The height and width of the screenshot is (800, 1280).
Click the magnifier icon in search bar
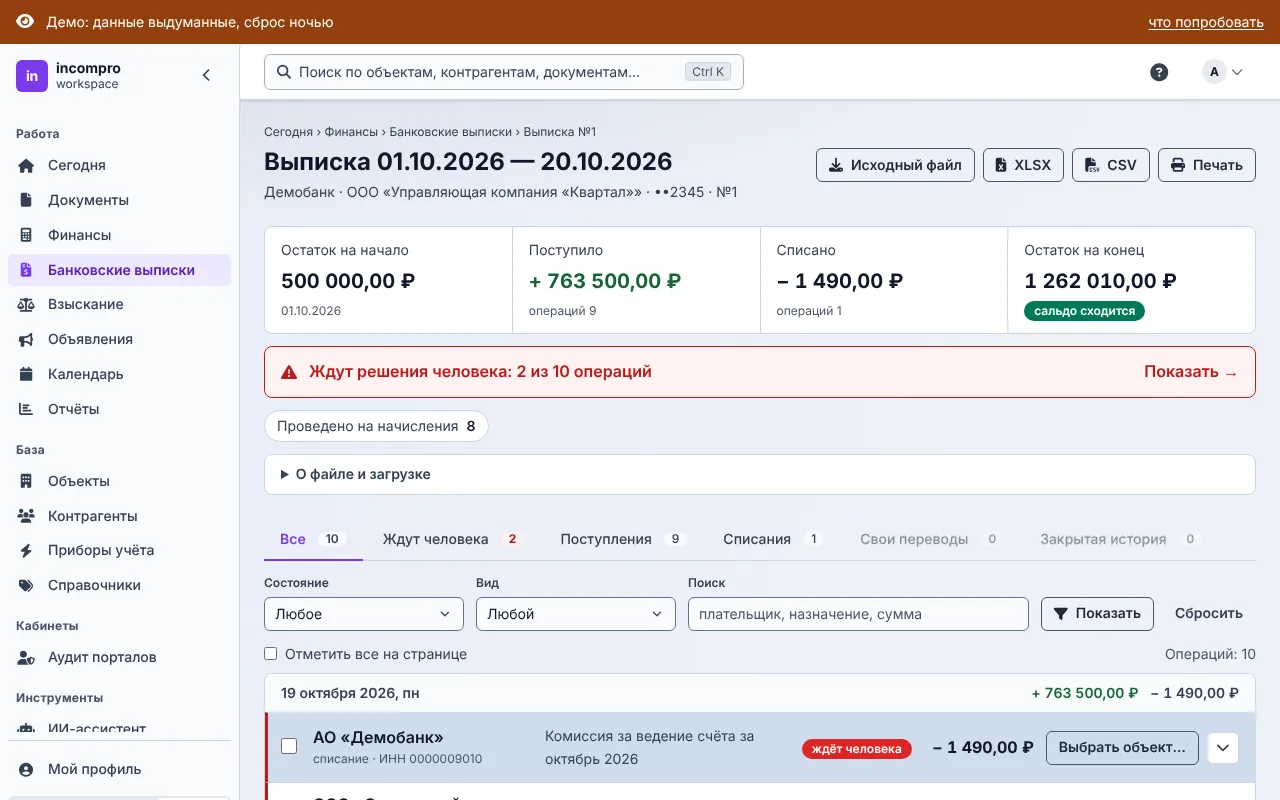point(283,72)
